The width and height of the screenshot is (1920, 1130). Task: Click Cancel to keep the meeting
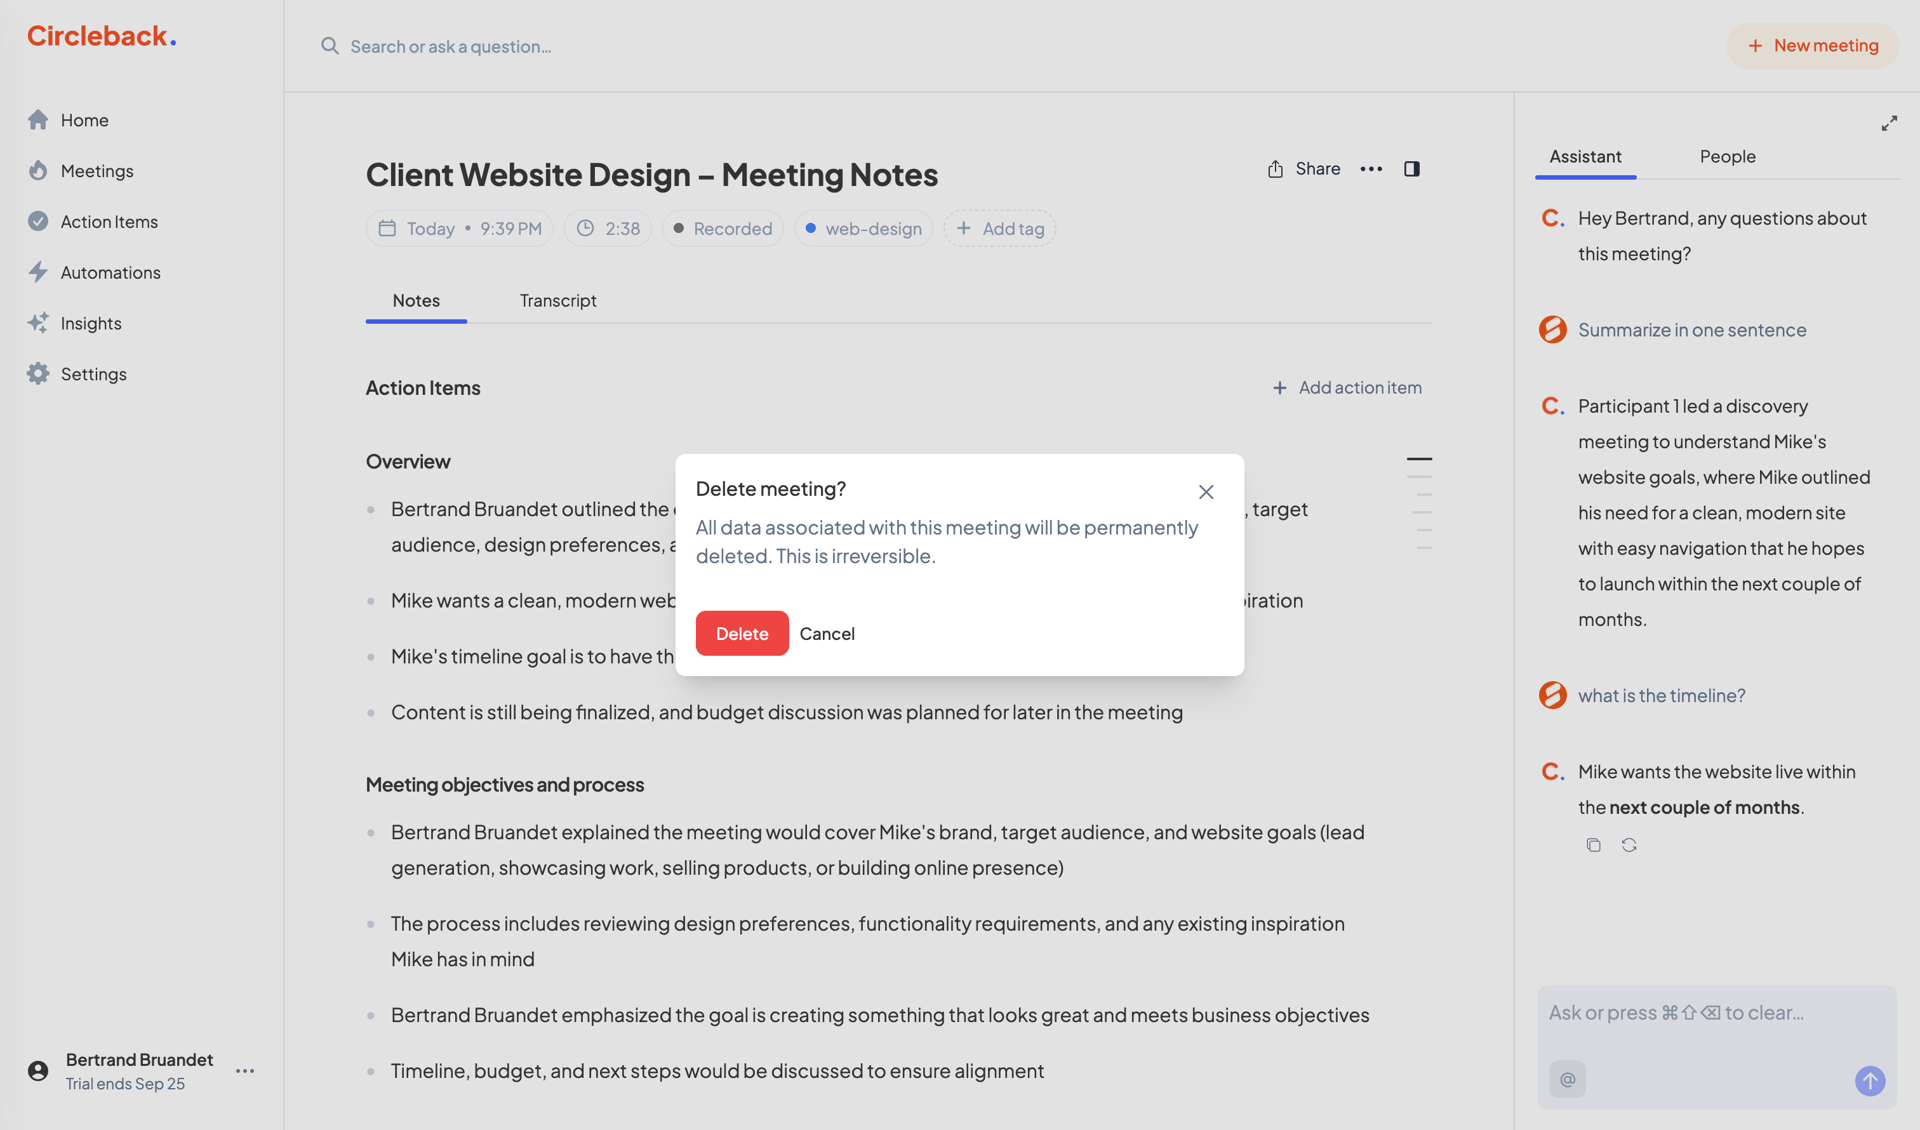click(827, 633)
